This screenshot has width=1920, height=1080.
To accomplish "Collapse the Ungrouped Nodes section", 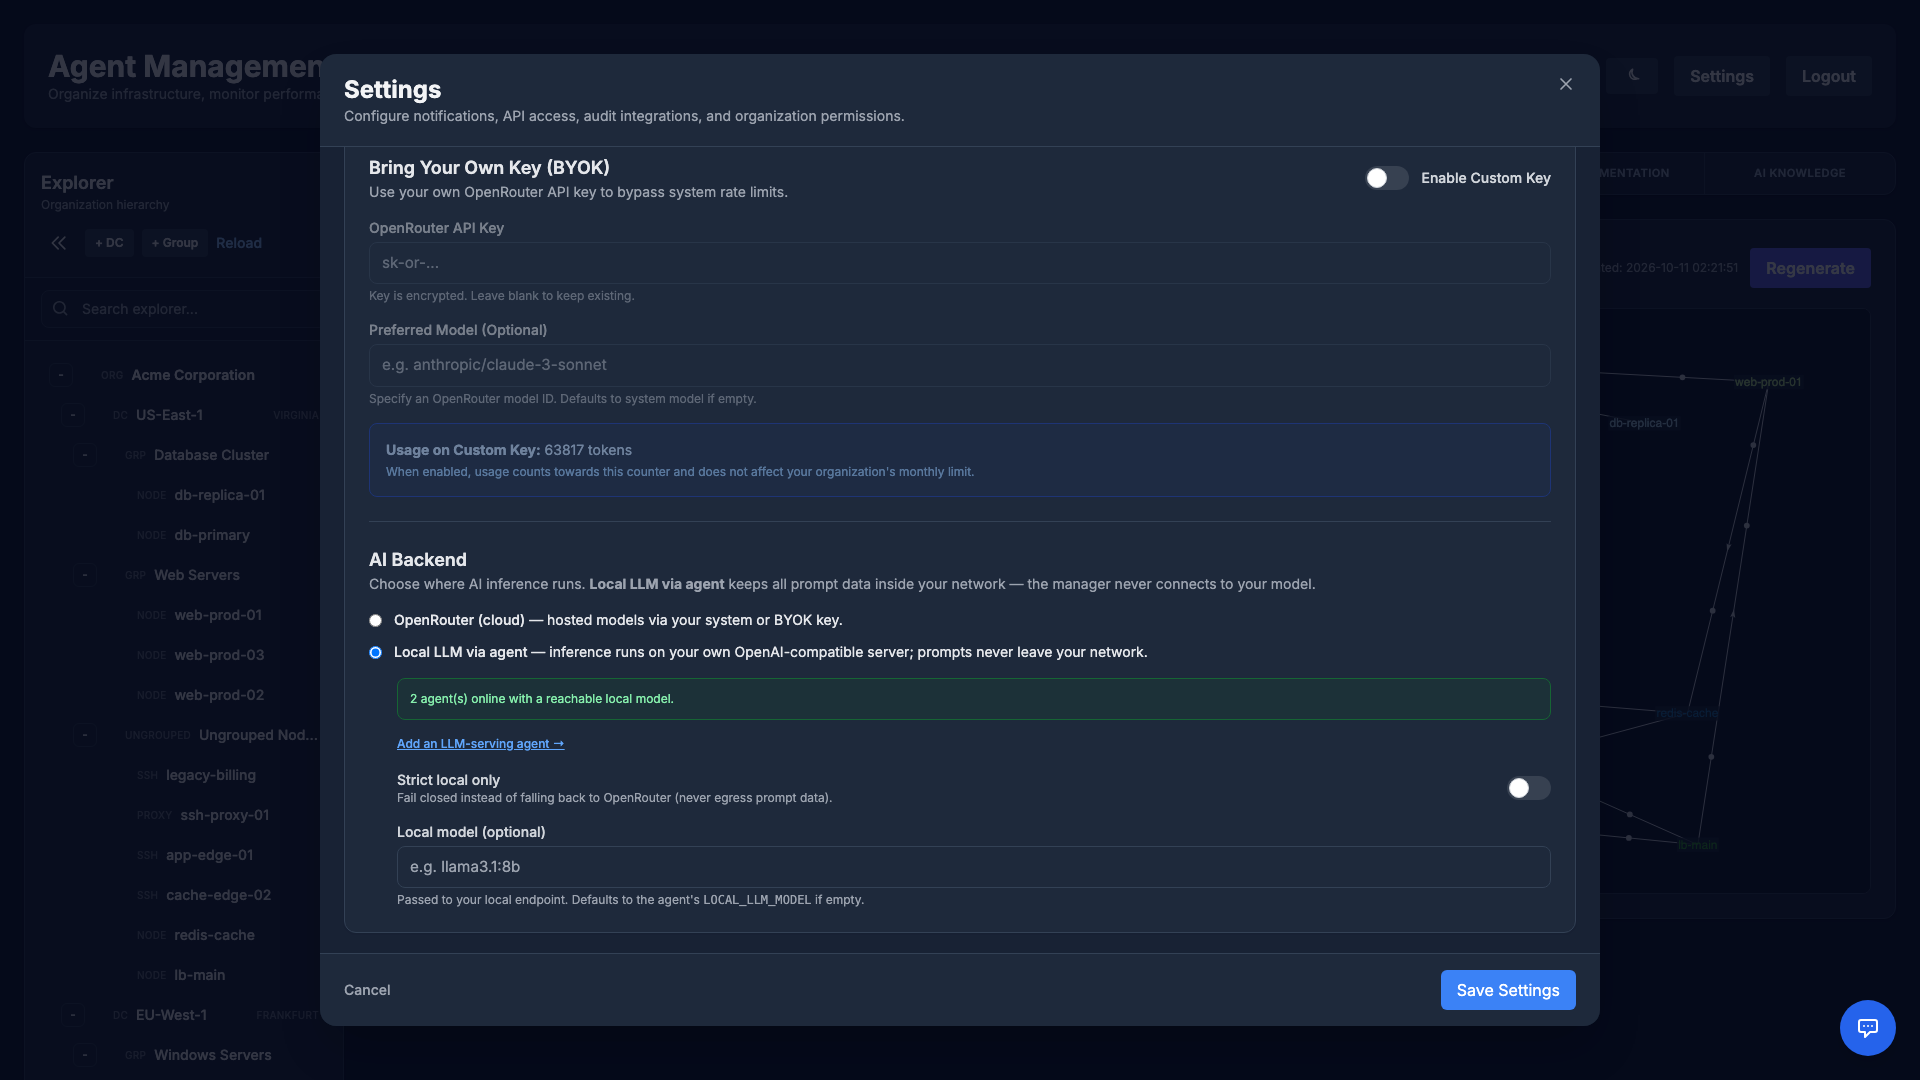I will pyautogui.click(x=85, y=735).
